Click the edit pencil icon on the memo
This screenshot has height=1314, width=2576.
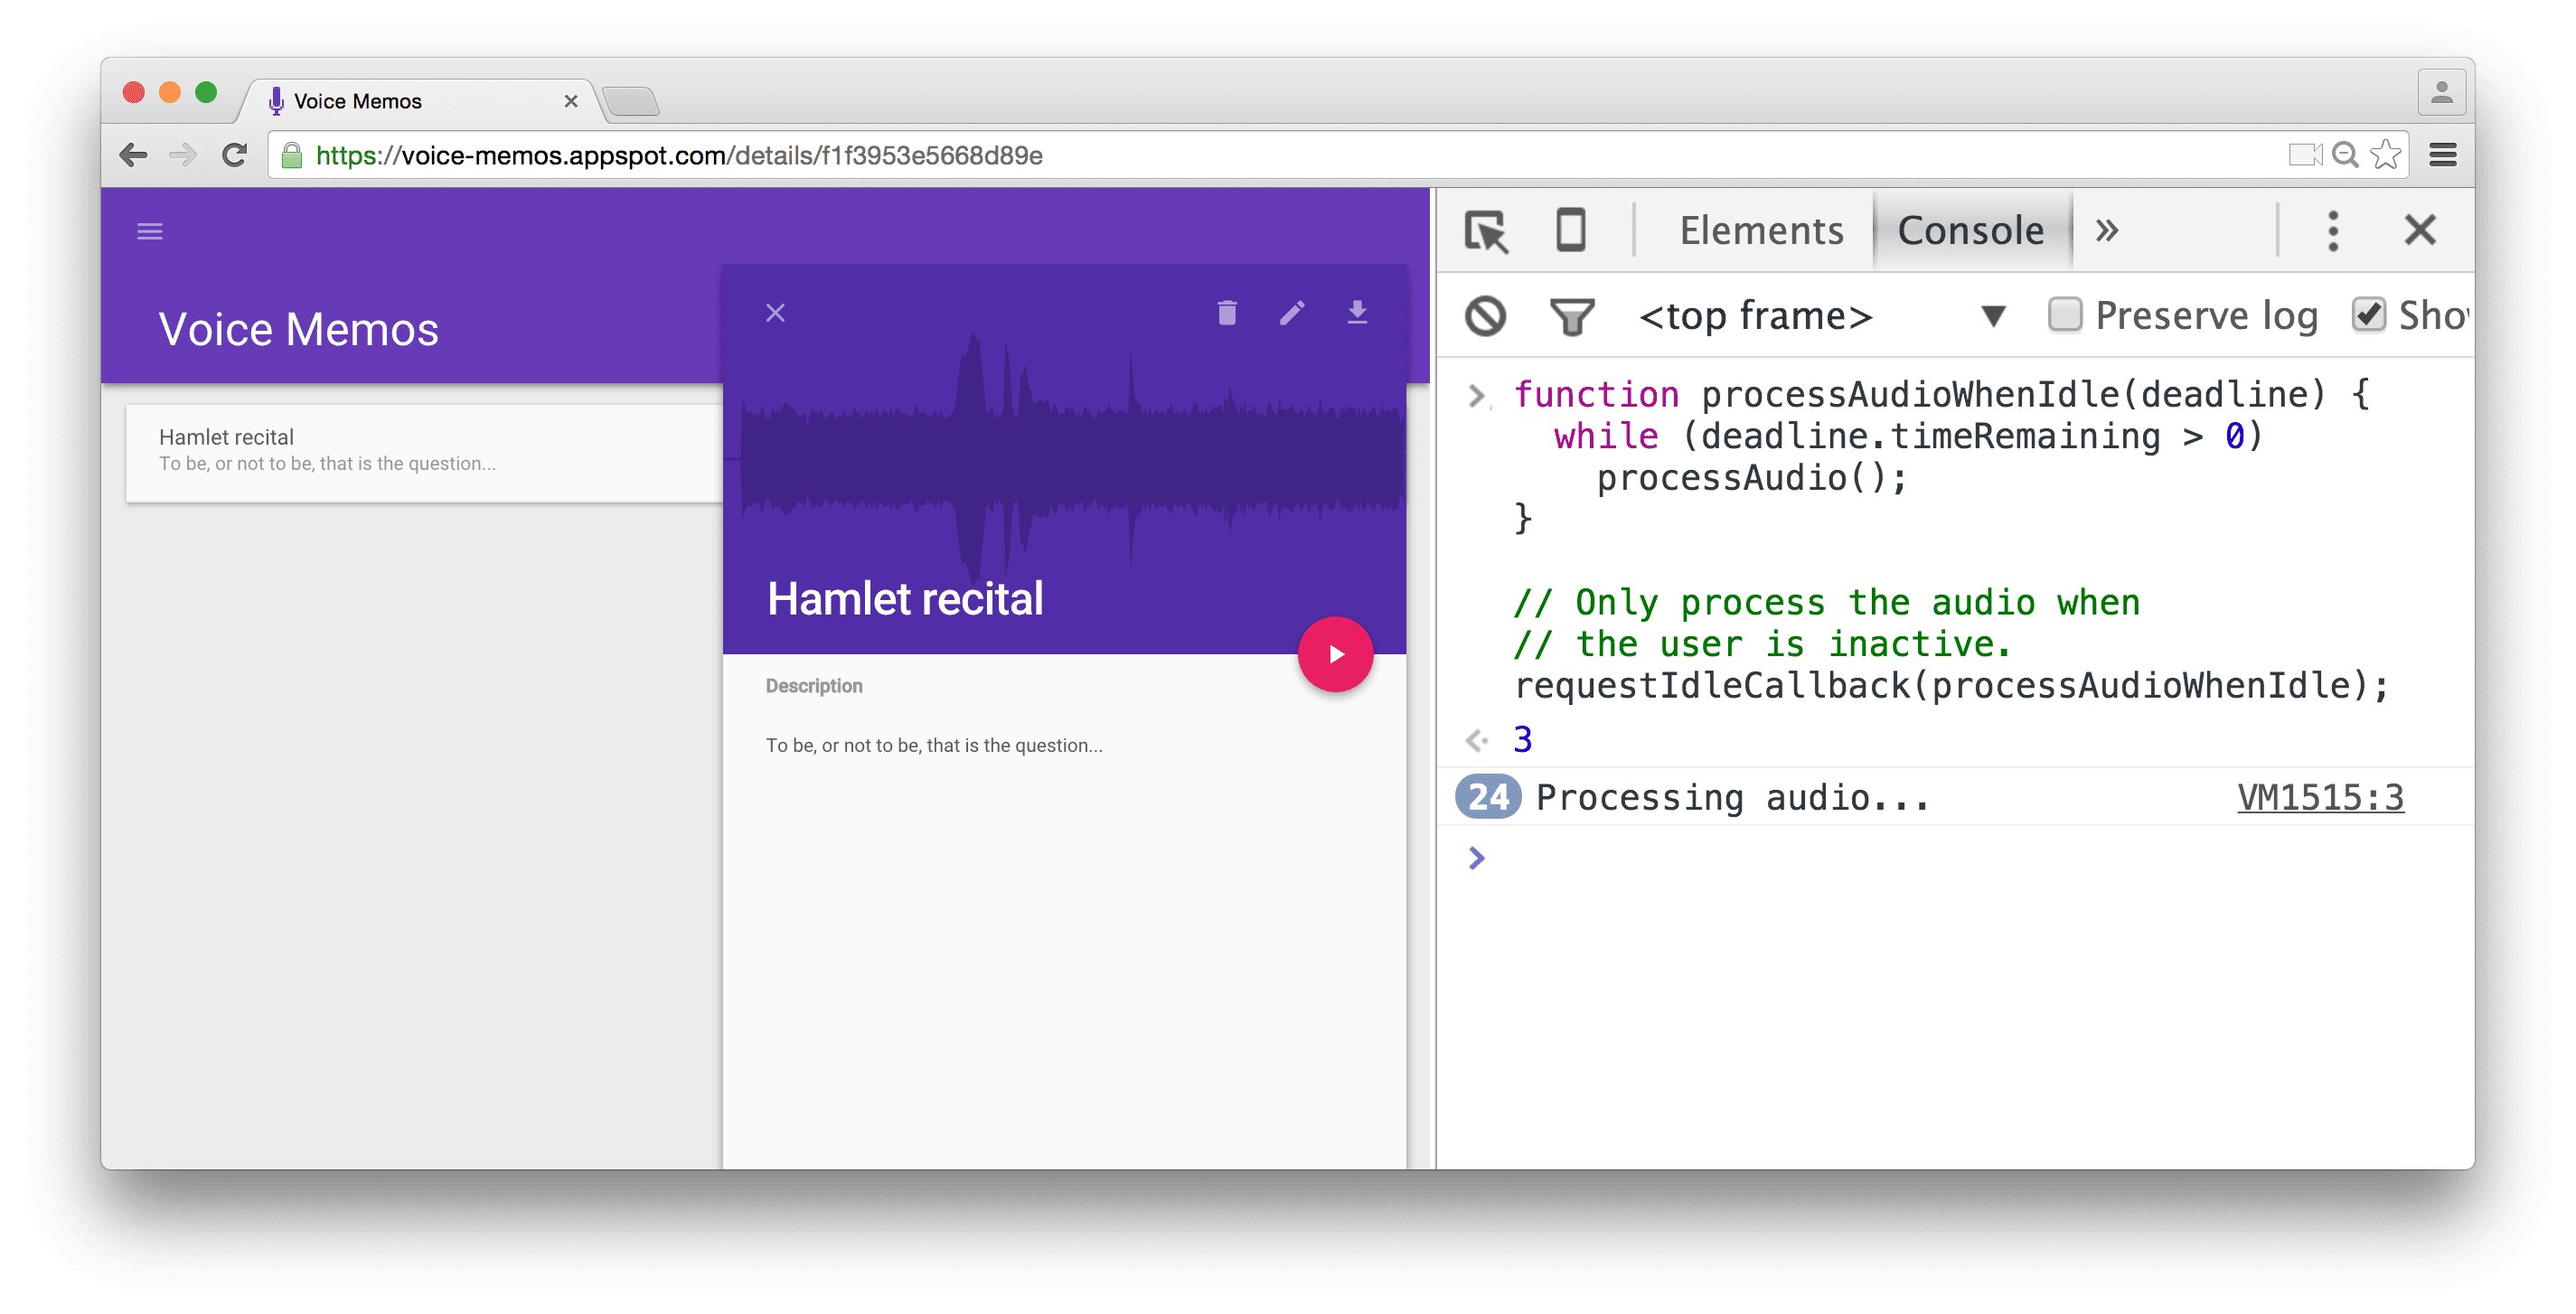click(1293, 315)
